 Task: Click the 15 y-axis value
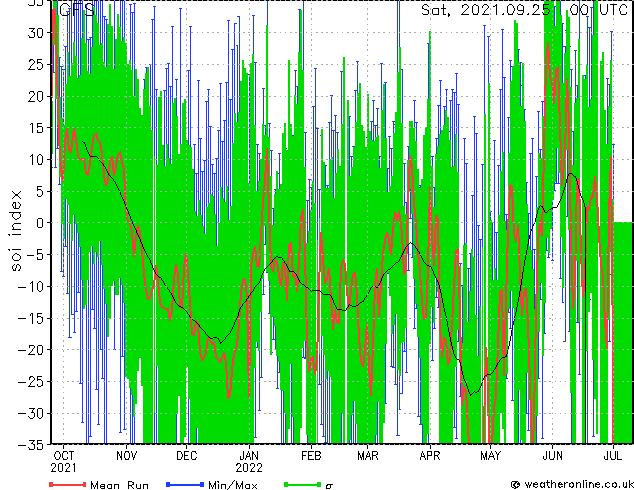tap(35, 128)
